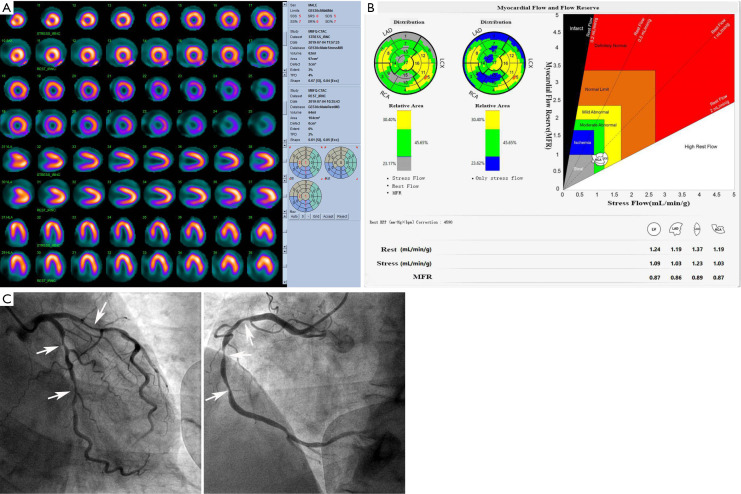The height and width of the screenshot is (494, 741).
Task: Click the Grid button below polar maps
Action: click(x=316, y=216)
